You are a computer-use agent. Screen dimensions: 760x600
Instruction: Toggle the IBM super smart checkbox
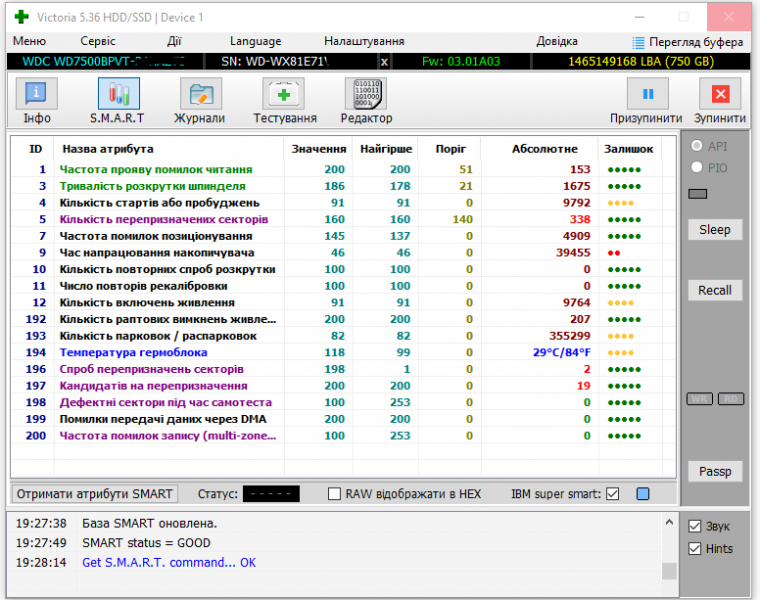613,494
